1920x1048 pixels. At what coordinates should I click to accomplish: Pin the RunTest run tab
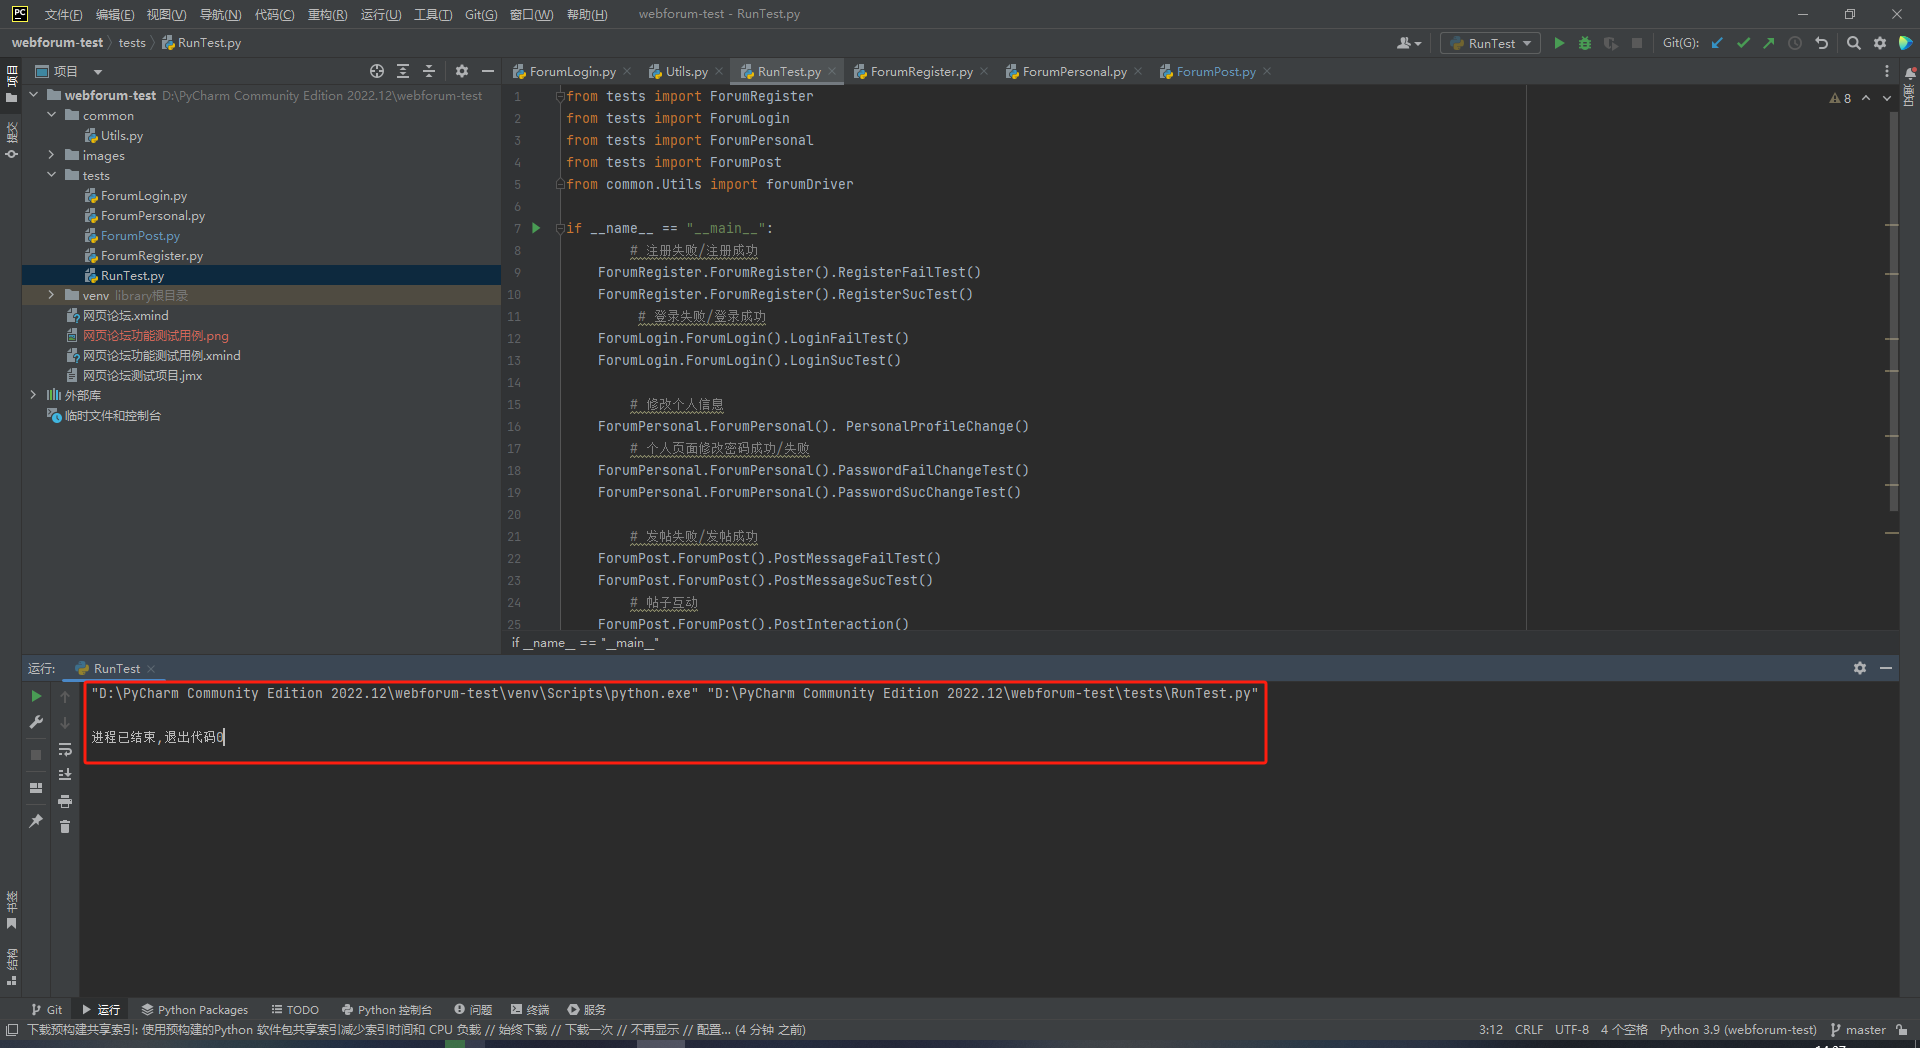tap(36, 821)
